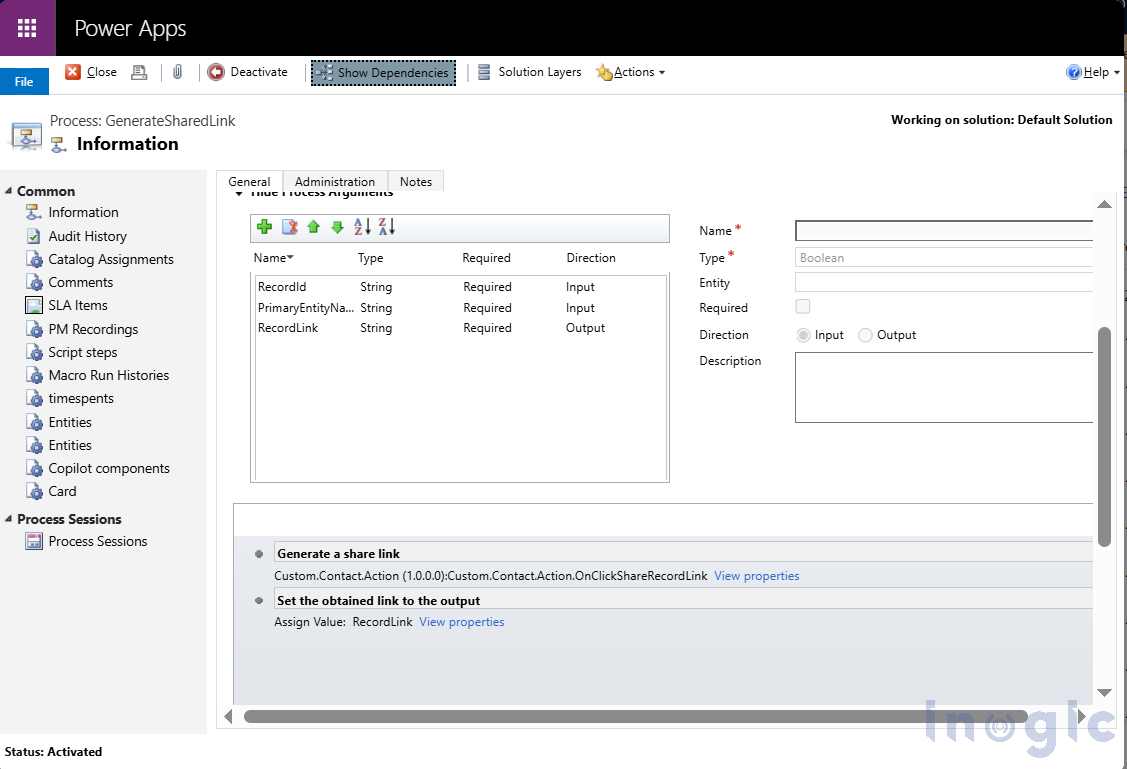Click the horizontal scroll left arrow
Screen dimensions: 1127x769
point(229,717)
